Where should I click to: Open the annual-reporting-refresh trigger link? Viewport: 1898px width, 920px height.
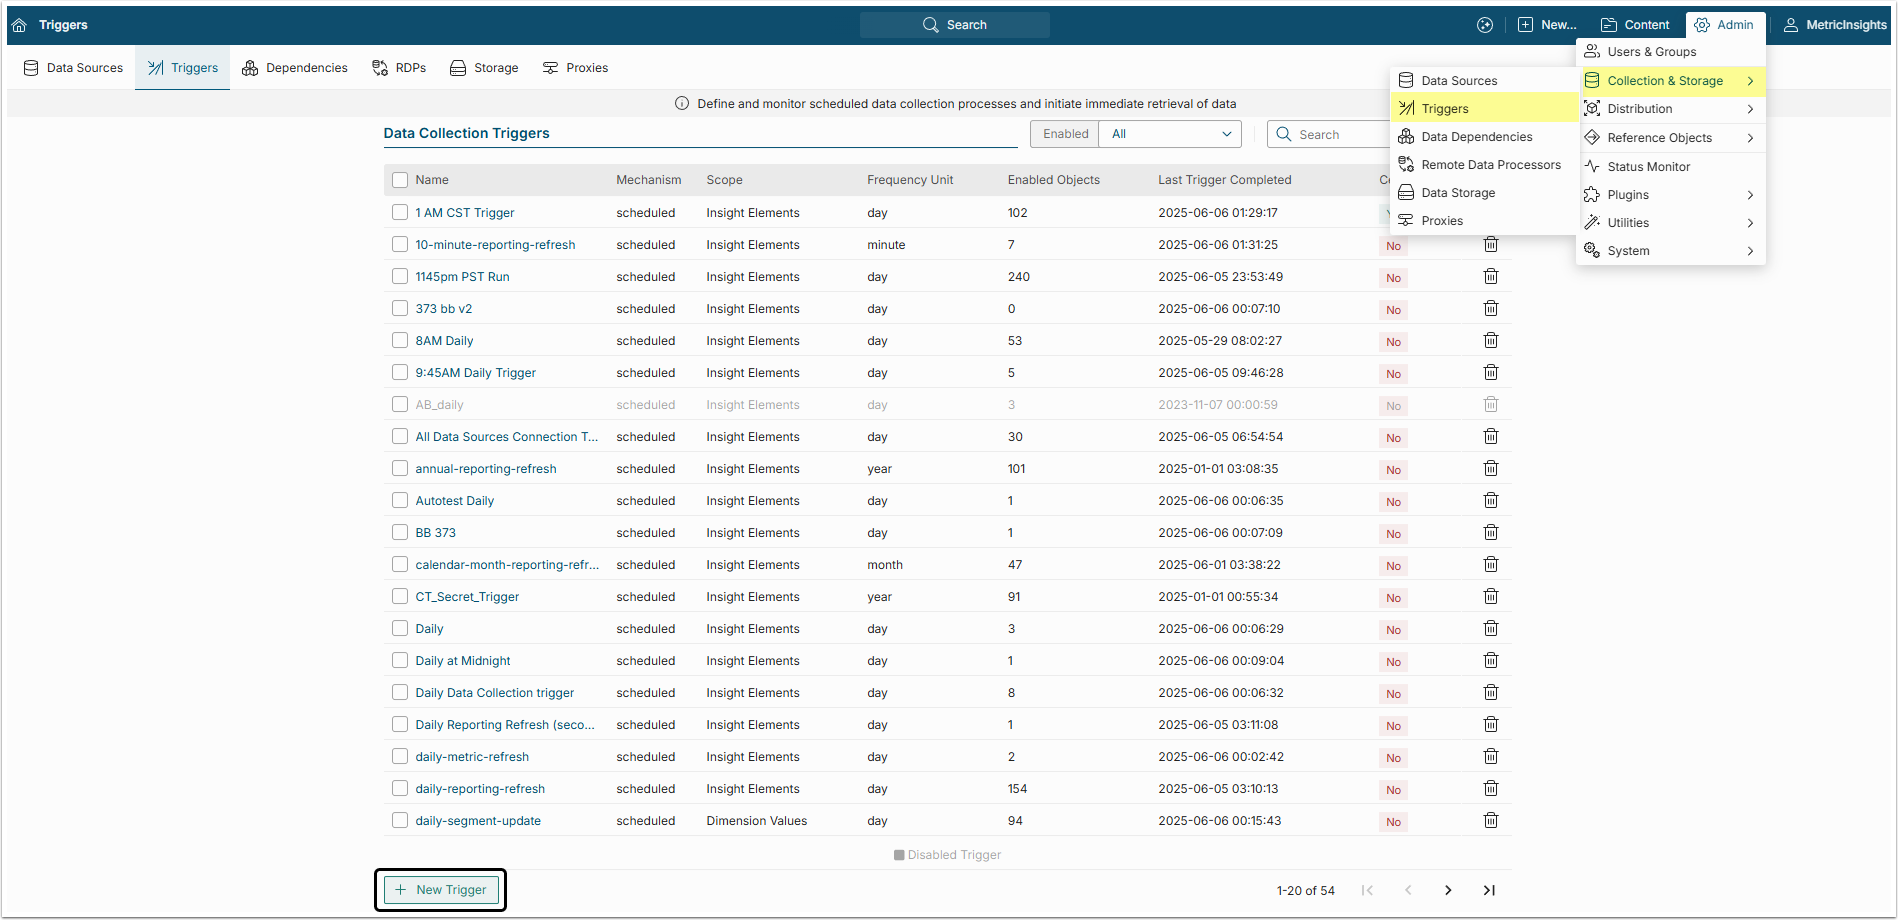[x=486, y=469]
